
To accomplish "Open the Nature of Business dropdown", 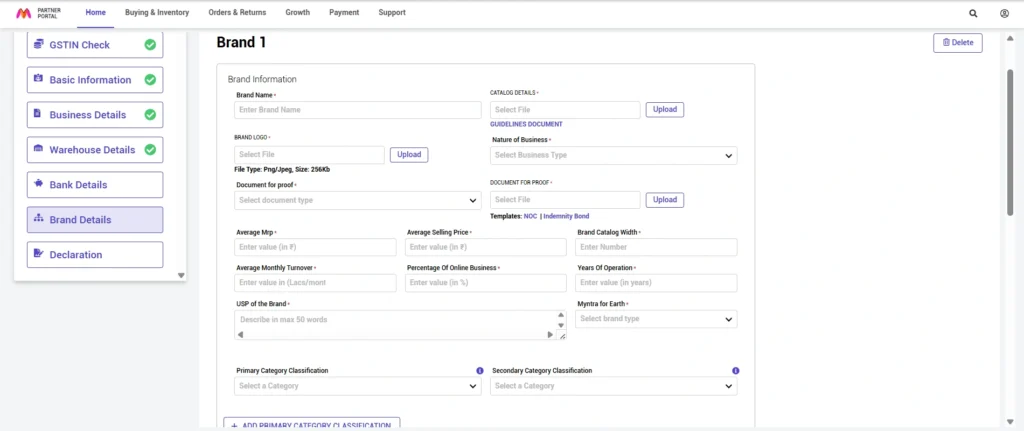I will pyautogui.click(x=614, y=155).
